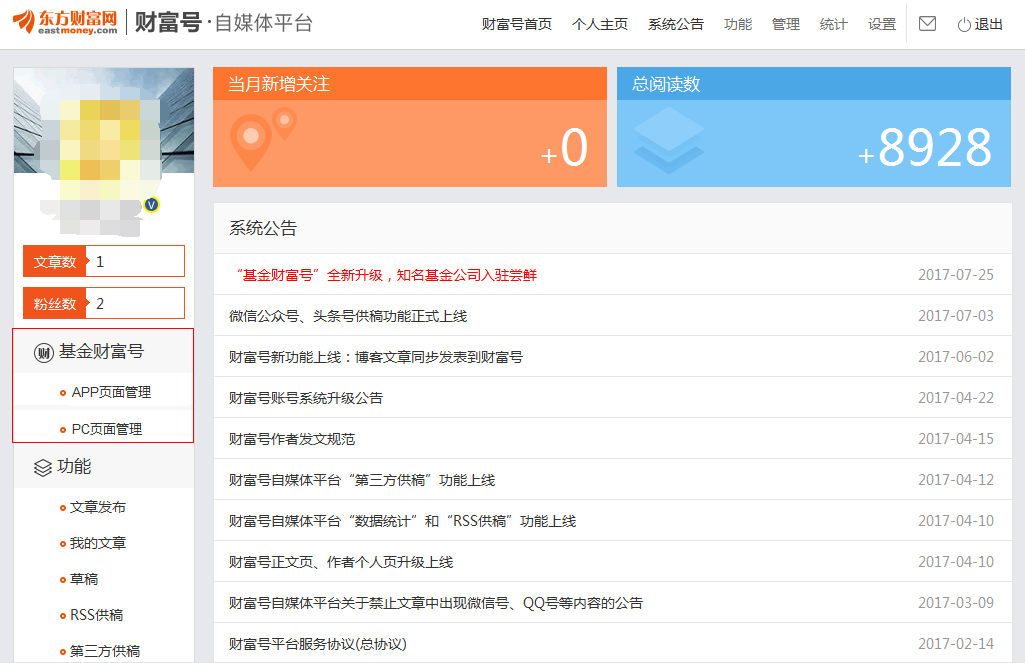
Task: Click the date 2017-02-14
Action: pyautogui.click(x=956, y=644)
